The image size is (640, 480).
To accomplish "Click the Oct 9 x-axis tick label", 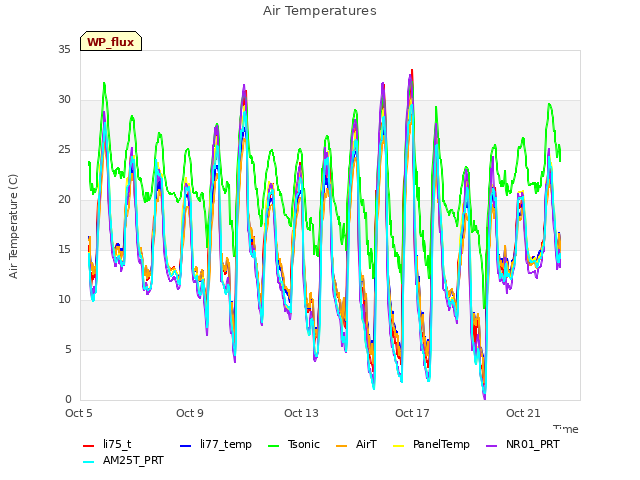I will [190, 413].
